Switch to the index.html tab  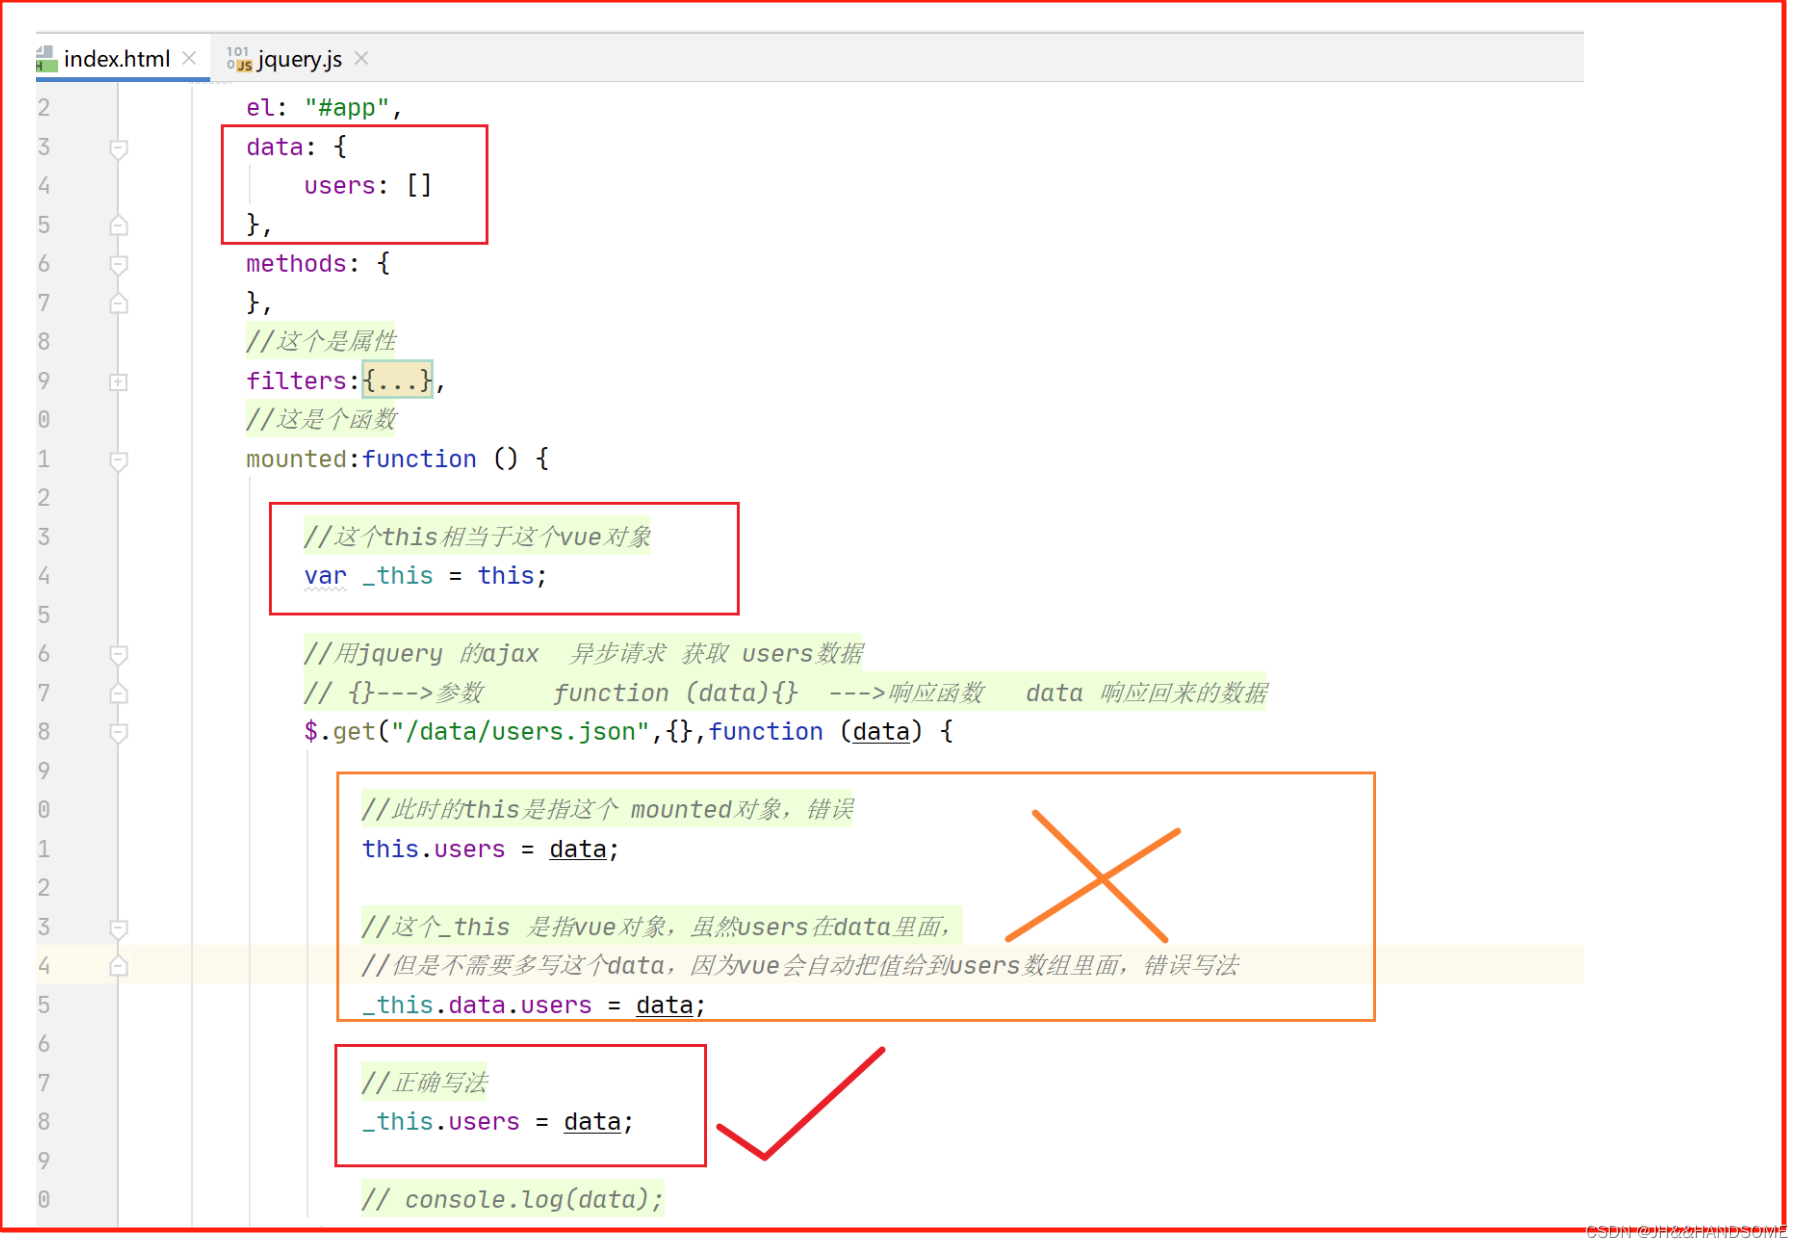tap(116, 59)
